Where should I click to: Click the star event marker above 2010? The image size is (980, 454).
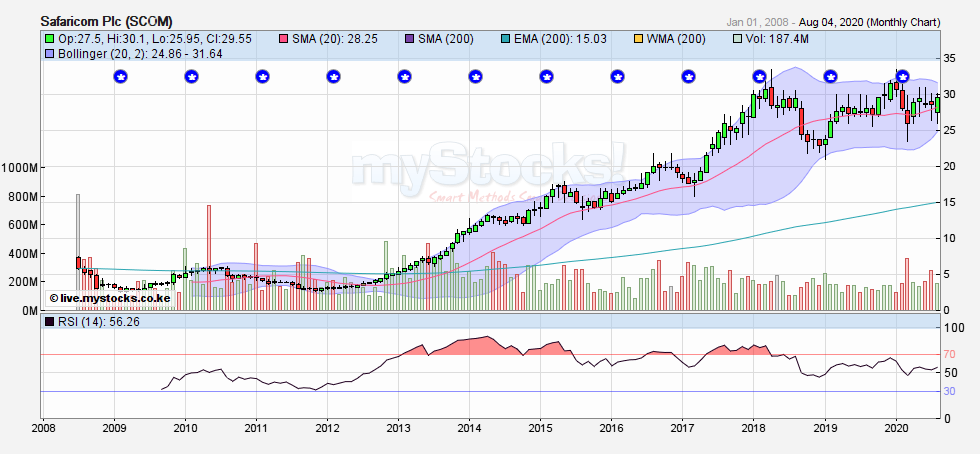pos(191,76)
